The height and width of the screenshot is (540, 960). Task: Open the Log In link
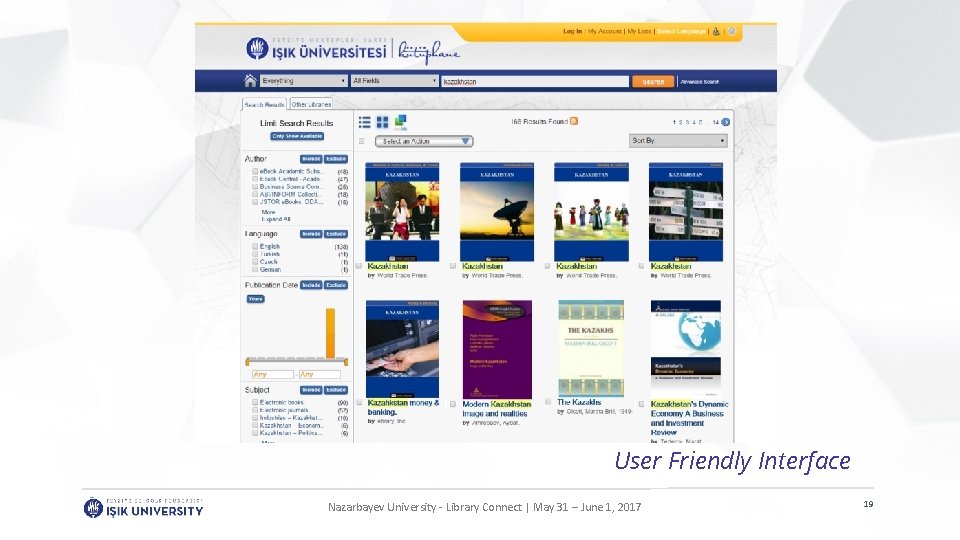[x=572, y=31]
